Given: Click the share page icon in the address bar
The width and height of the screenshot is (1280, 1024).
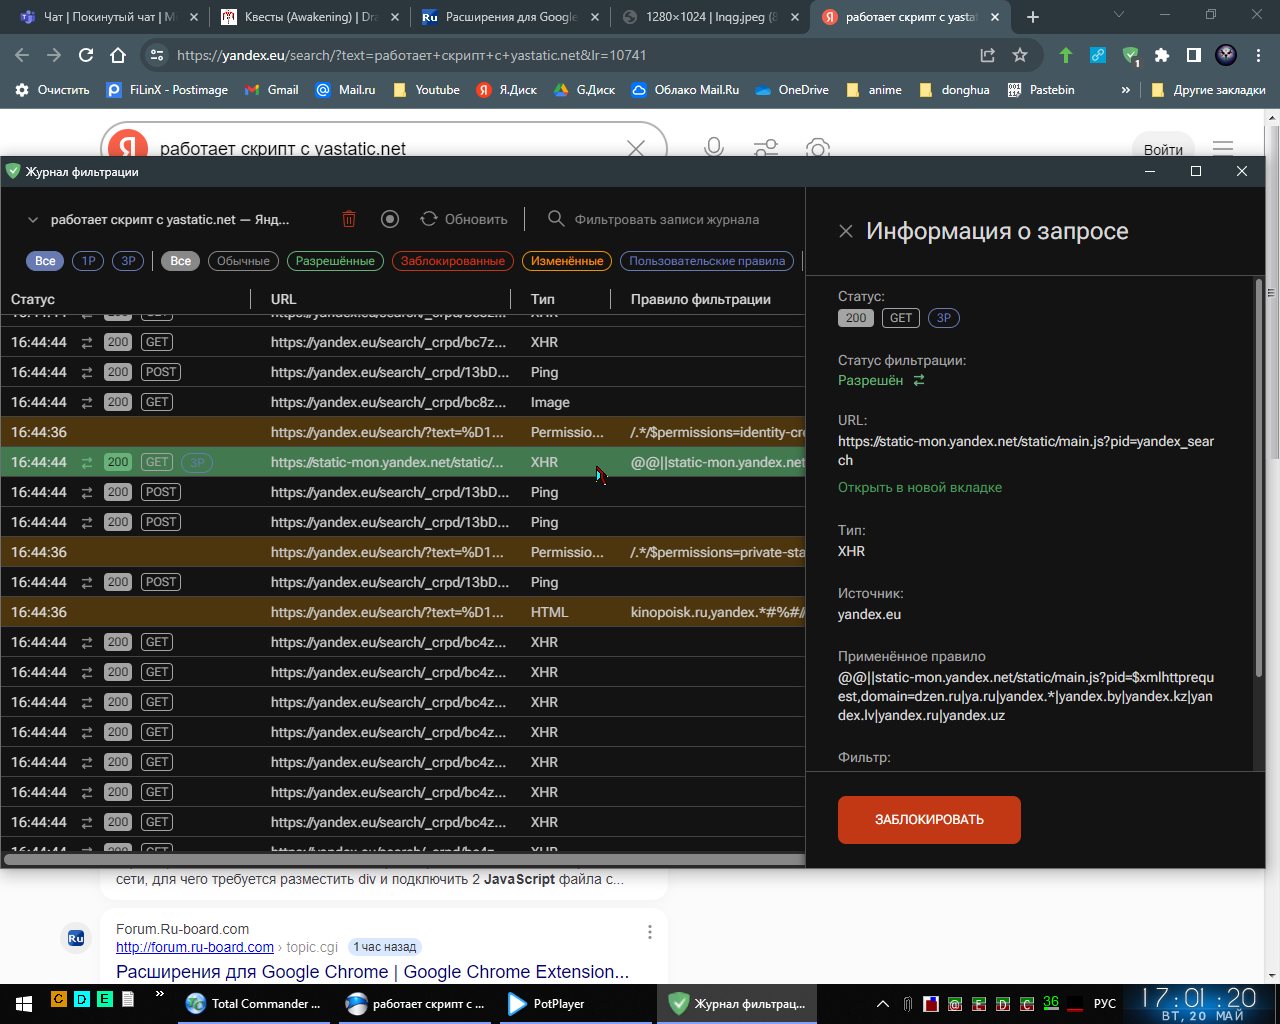Looking at the screenshot, I should (987, 56).
